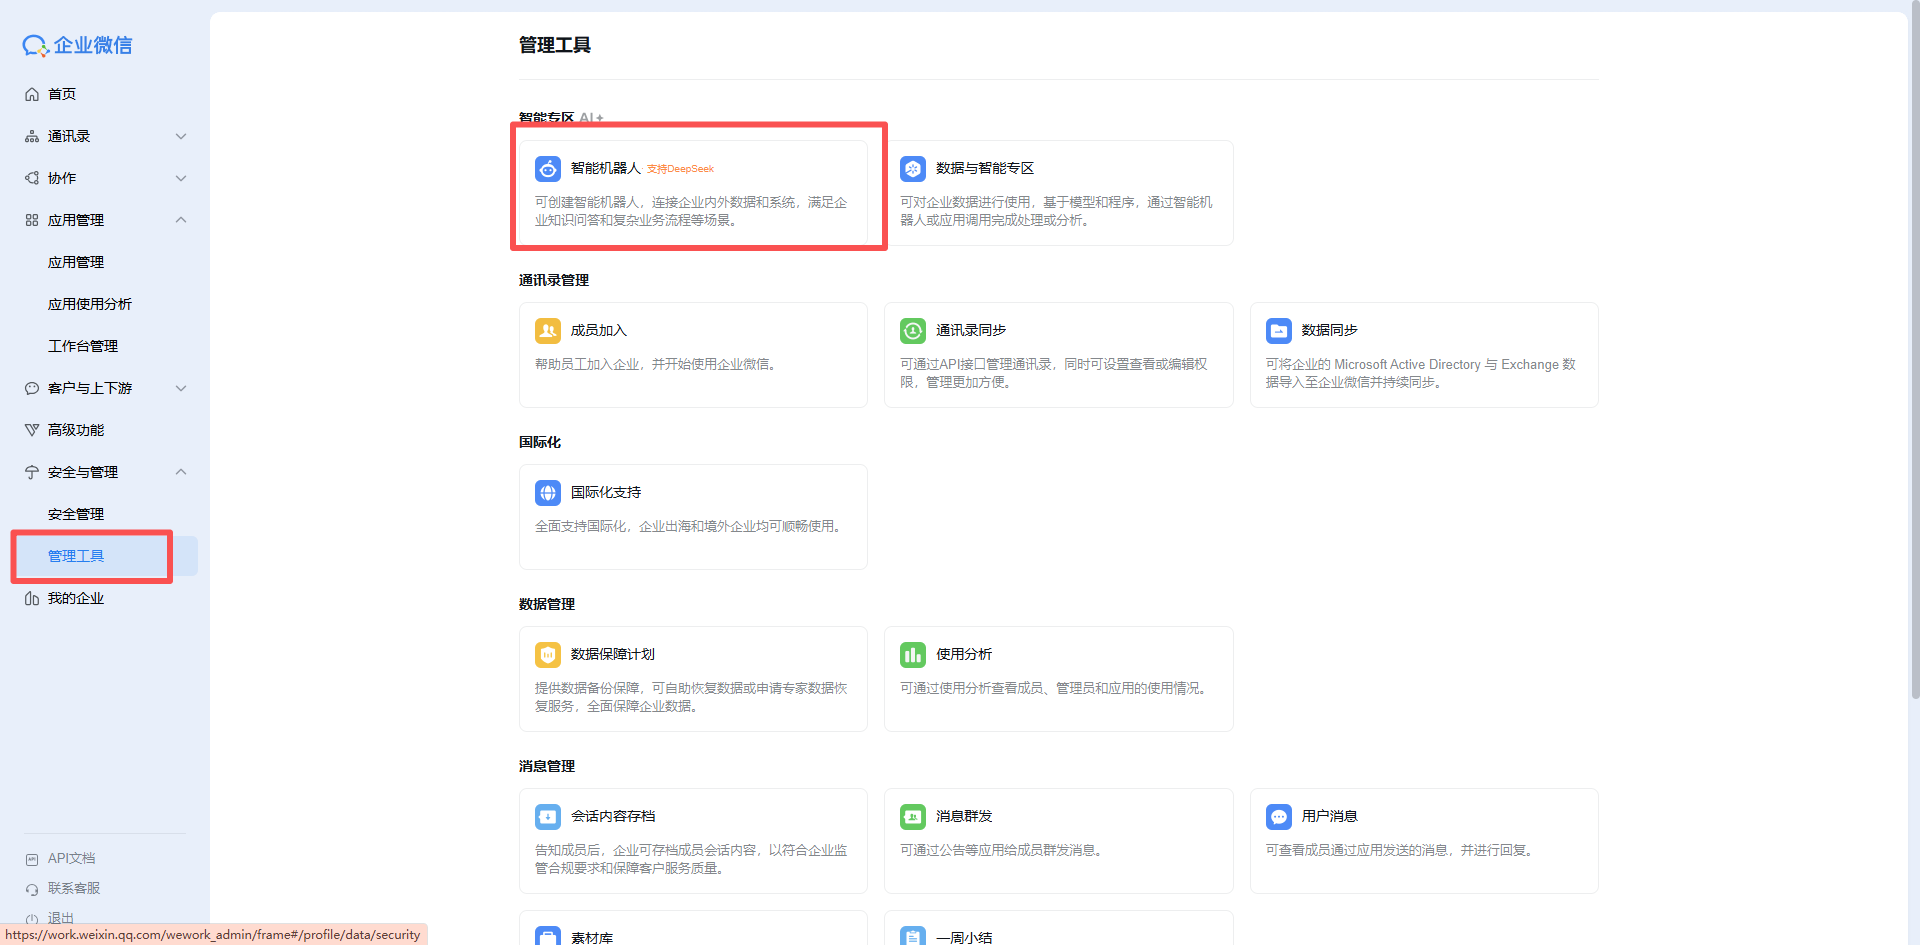
Task: Click the 会话内容存档 icon
Action: click(x=548, y=816)
